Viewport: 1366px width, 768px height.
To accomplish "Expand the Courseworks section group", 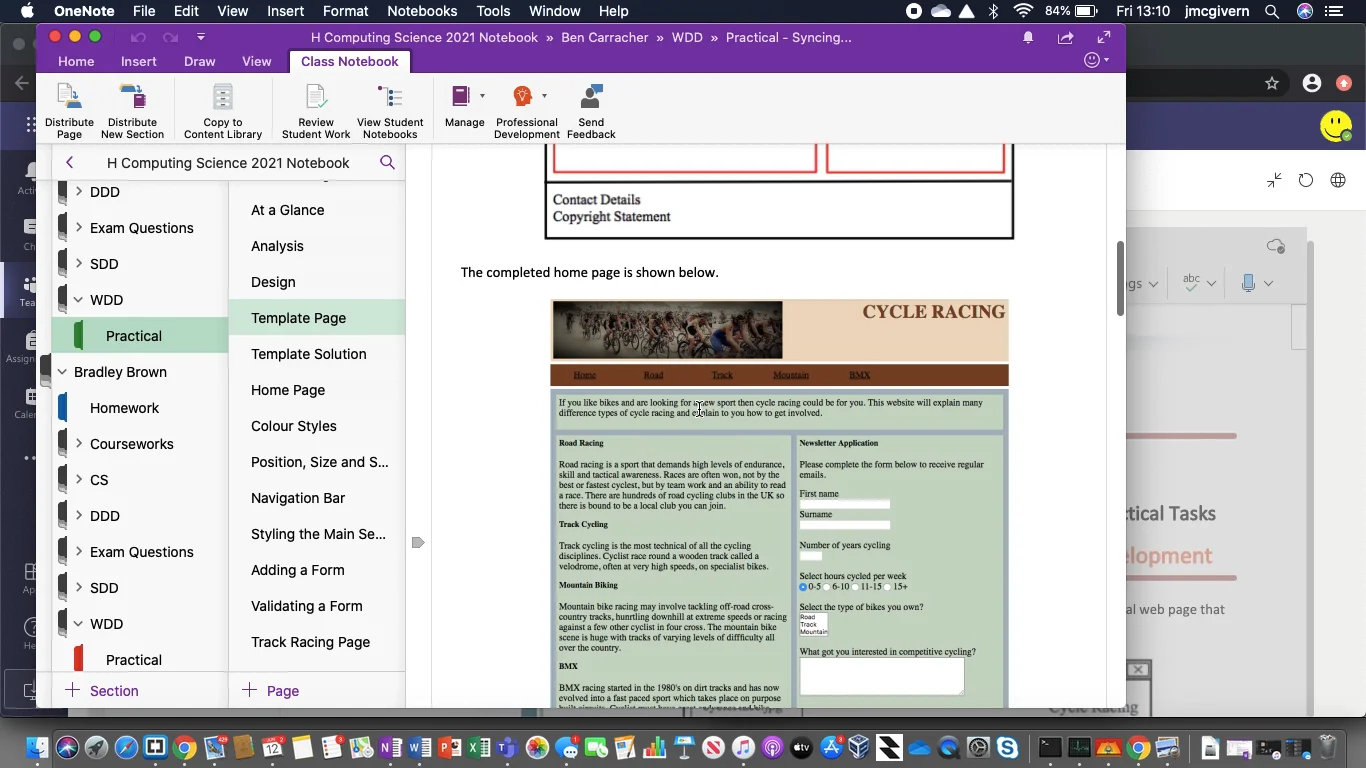I will 78,443.
